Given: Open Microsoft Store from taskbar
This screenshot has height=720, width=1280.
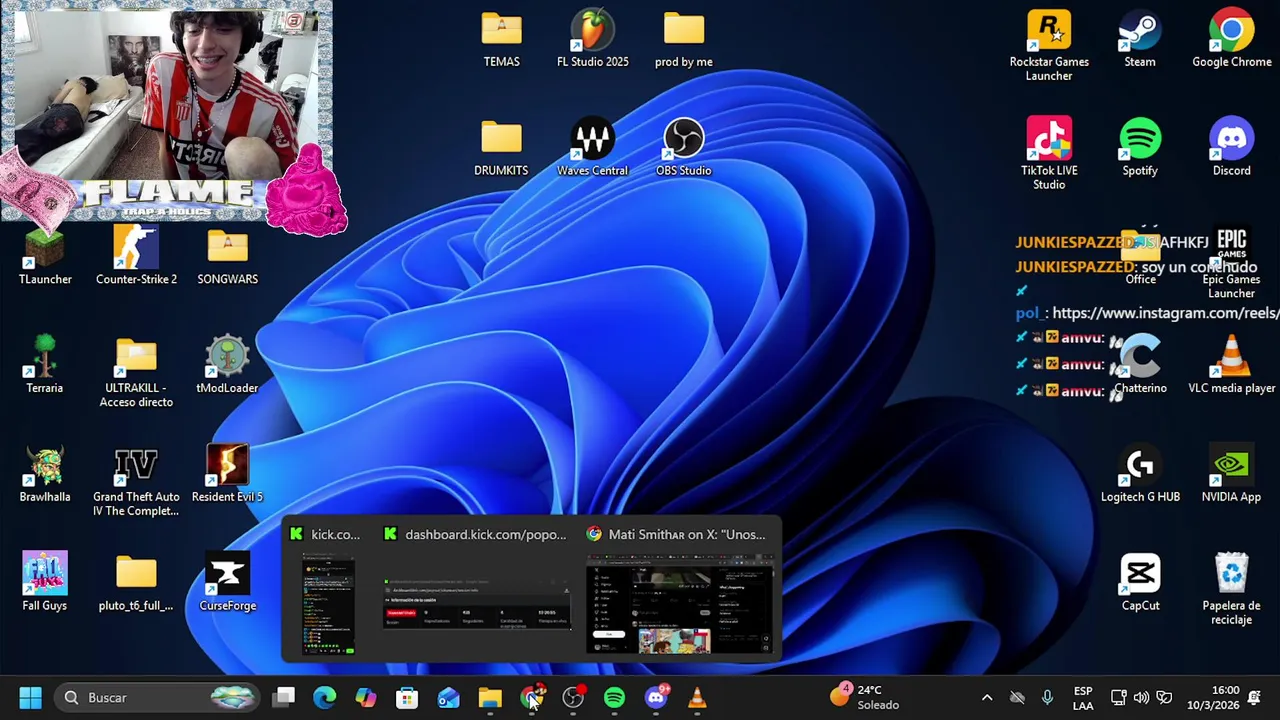Looking at the screenshot, I should pos(407,697).
